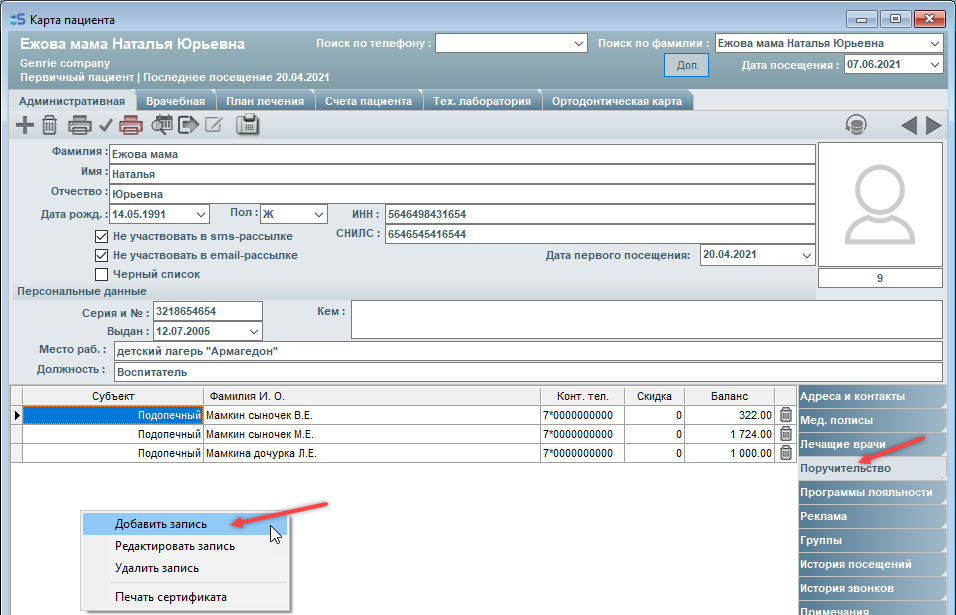
Task: Open the "Мед. полисы" side section
Action: pyautogui.click(x=837, y=420)
